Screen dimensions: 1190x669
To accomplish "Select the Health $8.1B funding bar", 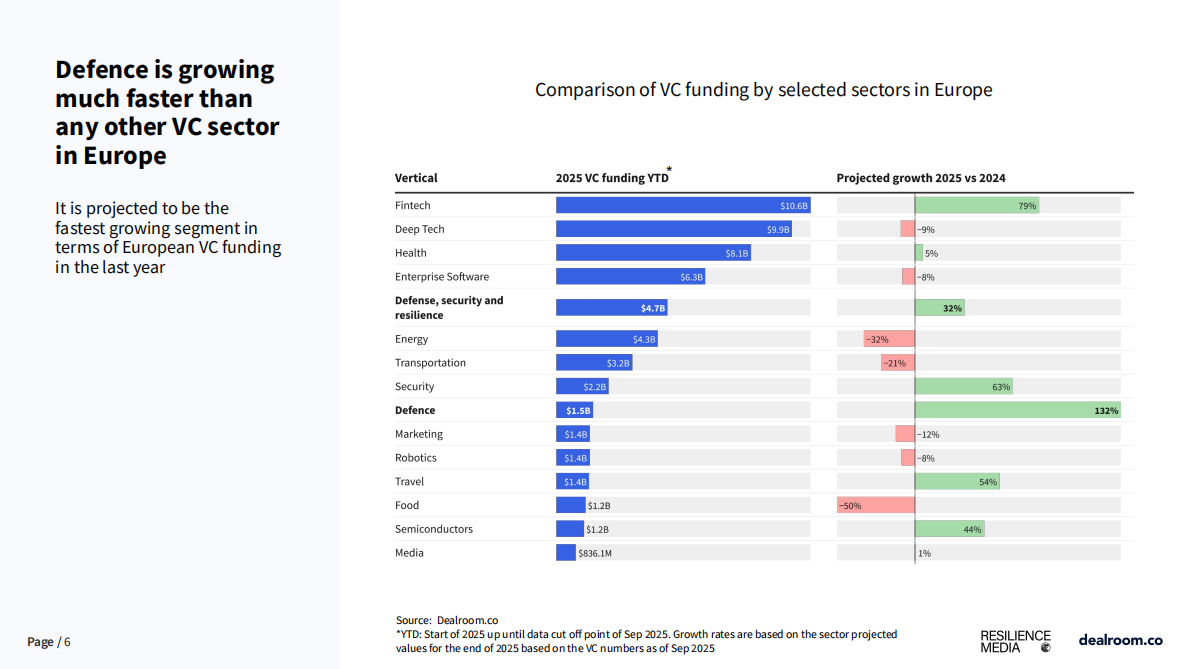I will coord(653,253).
